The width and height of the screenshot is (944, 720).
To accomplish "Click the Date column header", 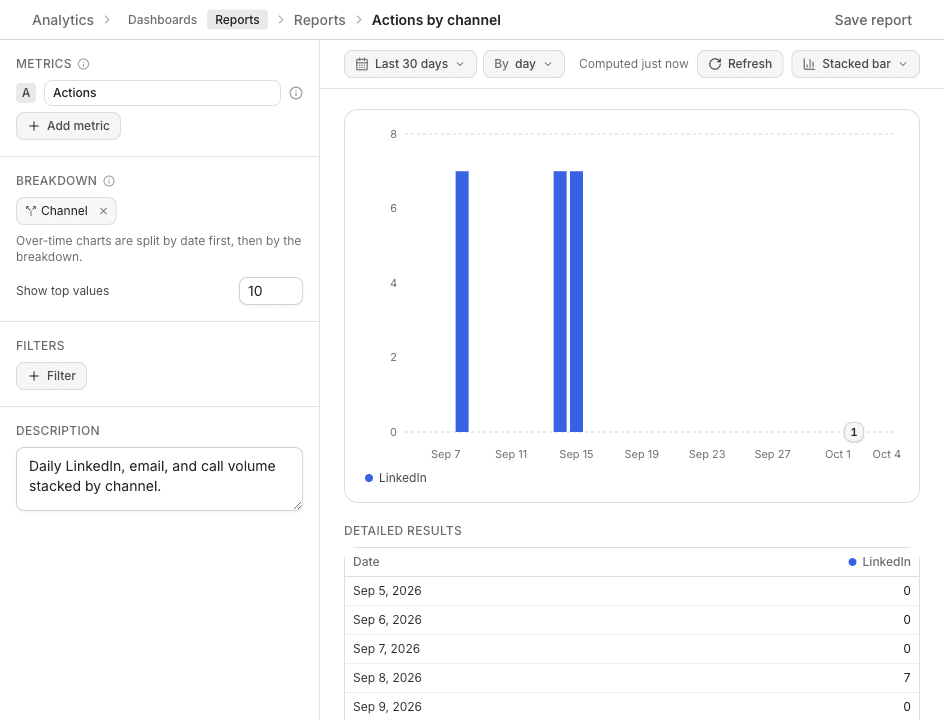I will pyautogui.click(x=366, y=562).
